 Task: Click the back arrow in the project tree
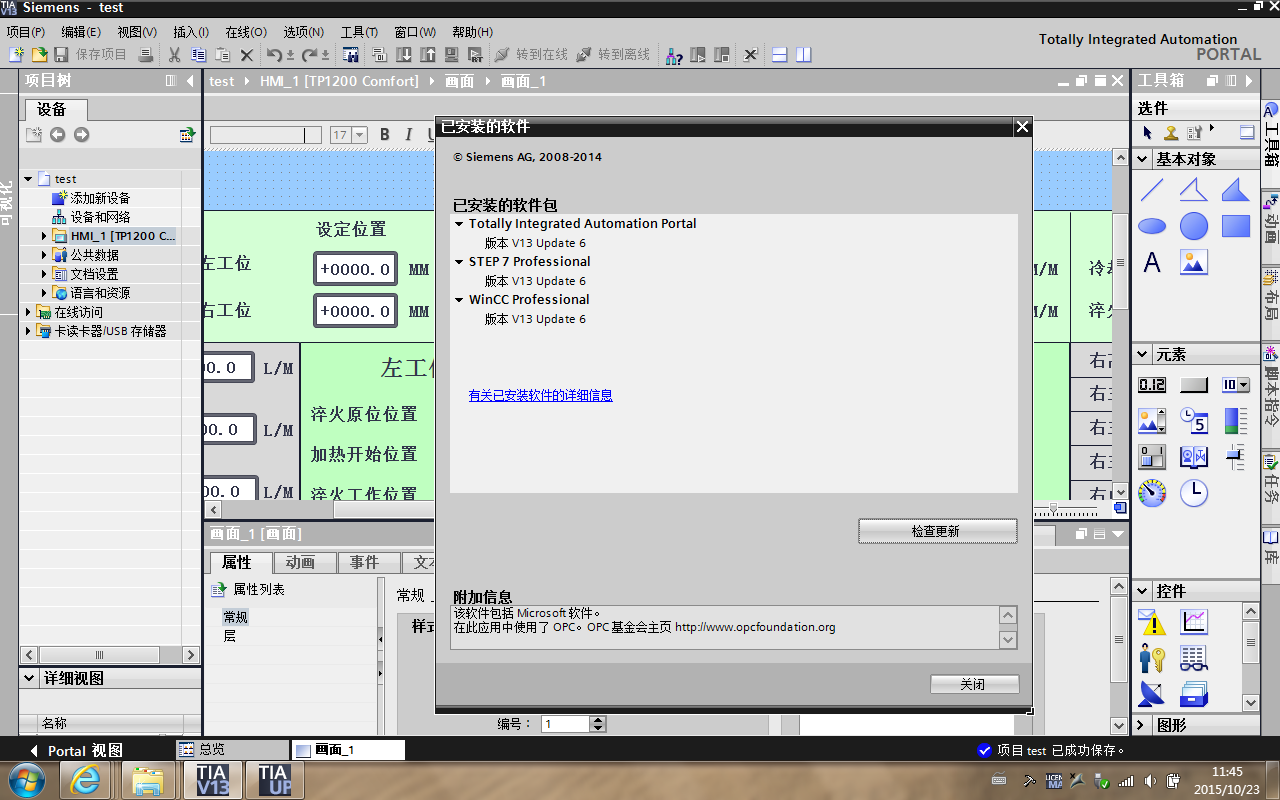[x=57, y=134]
